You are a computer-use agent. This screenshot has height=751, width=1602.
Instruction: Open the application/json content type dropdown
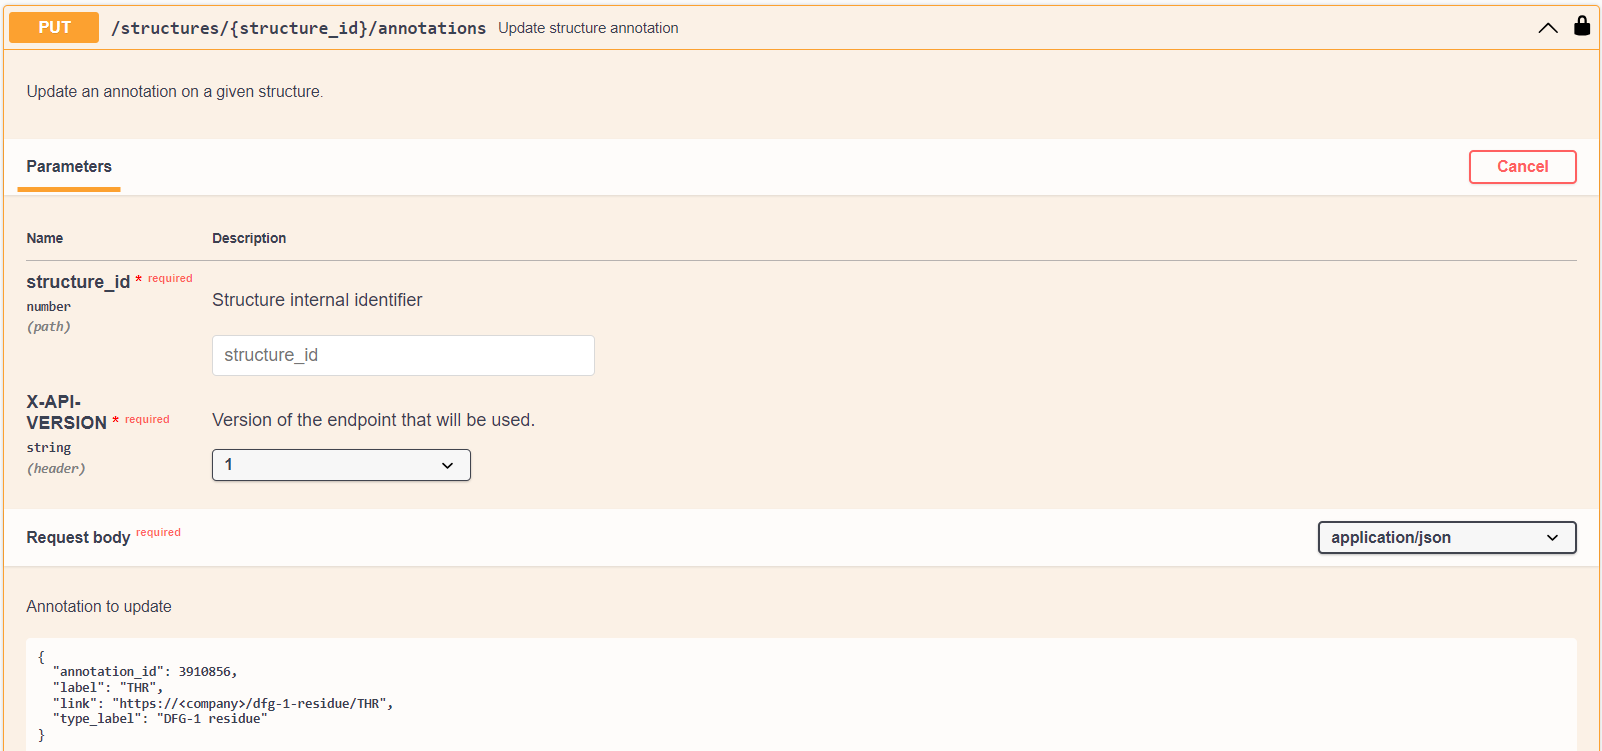pyautogui.click(x=1447, y=537)
